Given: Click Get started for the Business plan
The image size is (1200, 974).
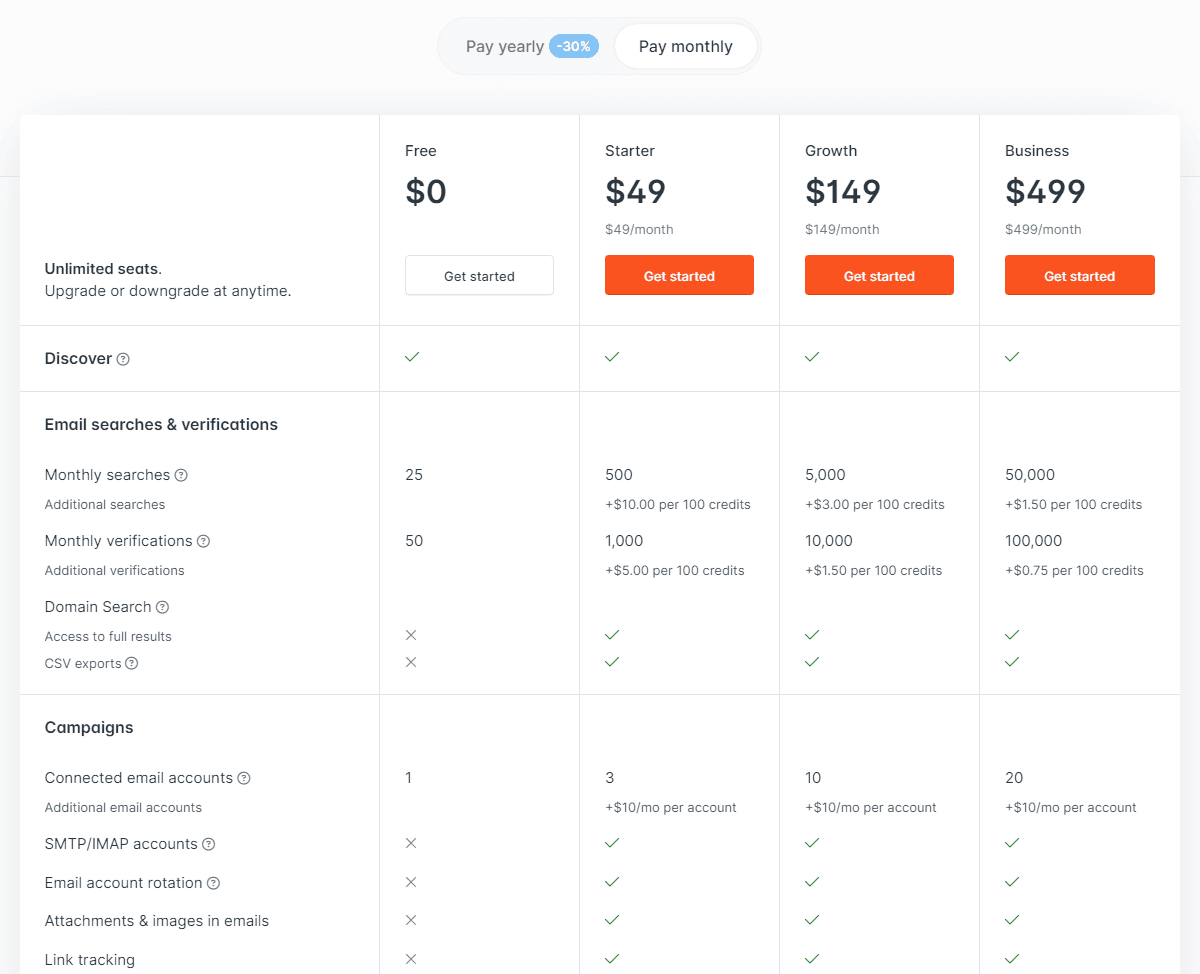Looking at the screenshot, I should [x=1079, y=275].
